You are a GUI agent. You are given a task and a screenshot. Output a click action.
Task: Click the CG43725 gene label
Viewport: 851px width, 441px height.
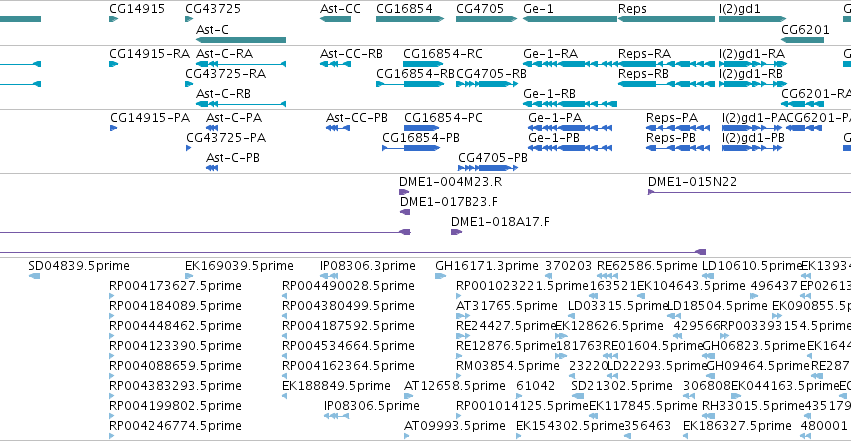pos(213,9)
